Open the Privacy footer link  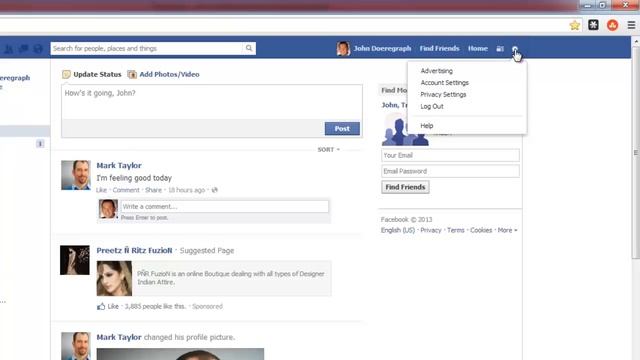[x=431, y=230]
